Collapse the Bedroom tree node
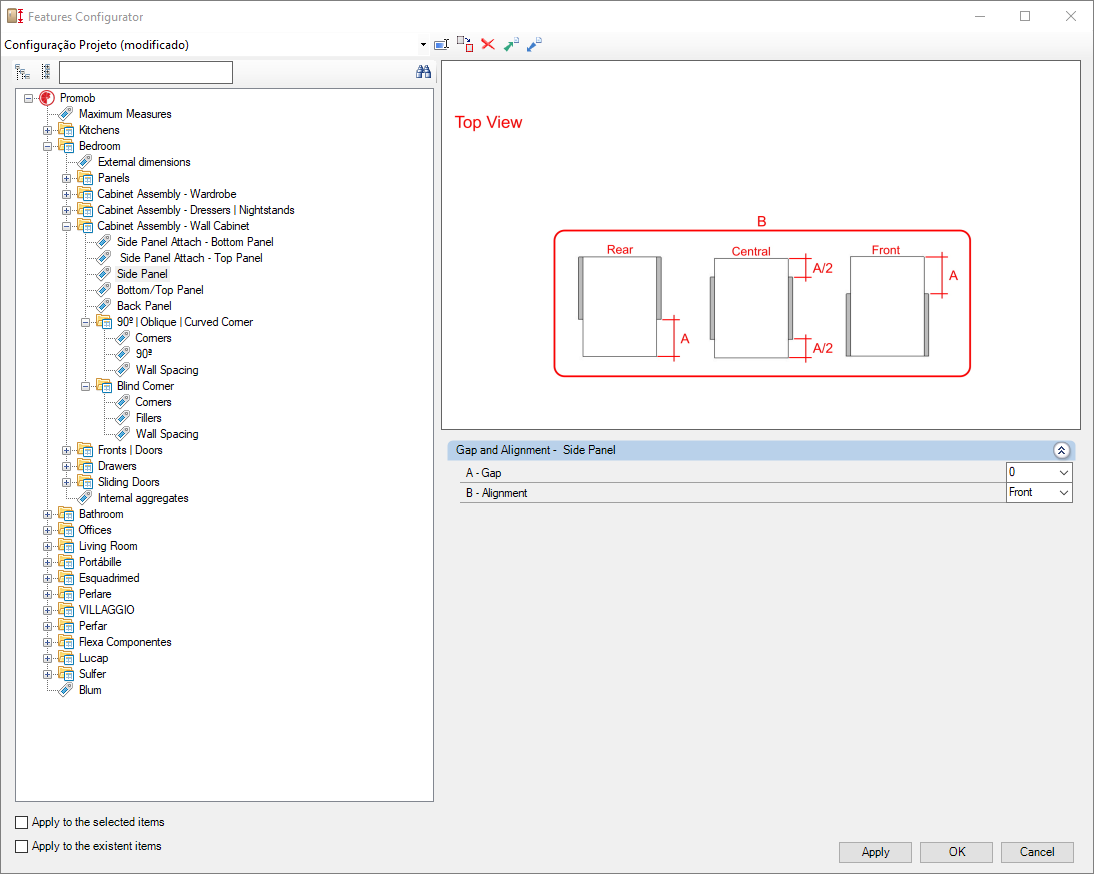Image resolution: width=1094 pixels, height=874 pixels. [x=47, y=146]
